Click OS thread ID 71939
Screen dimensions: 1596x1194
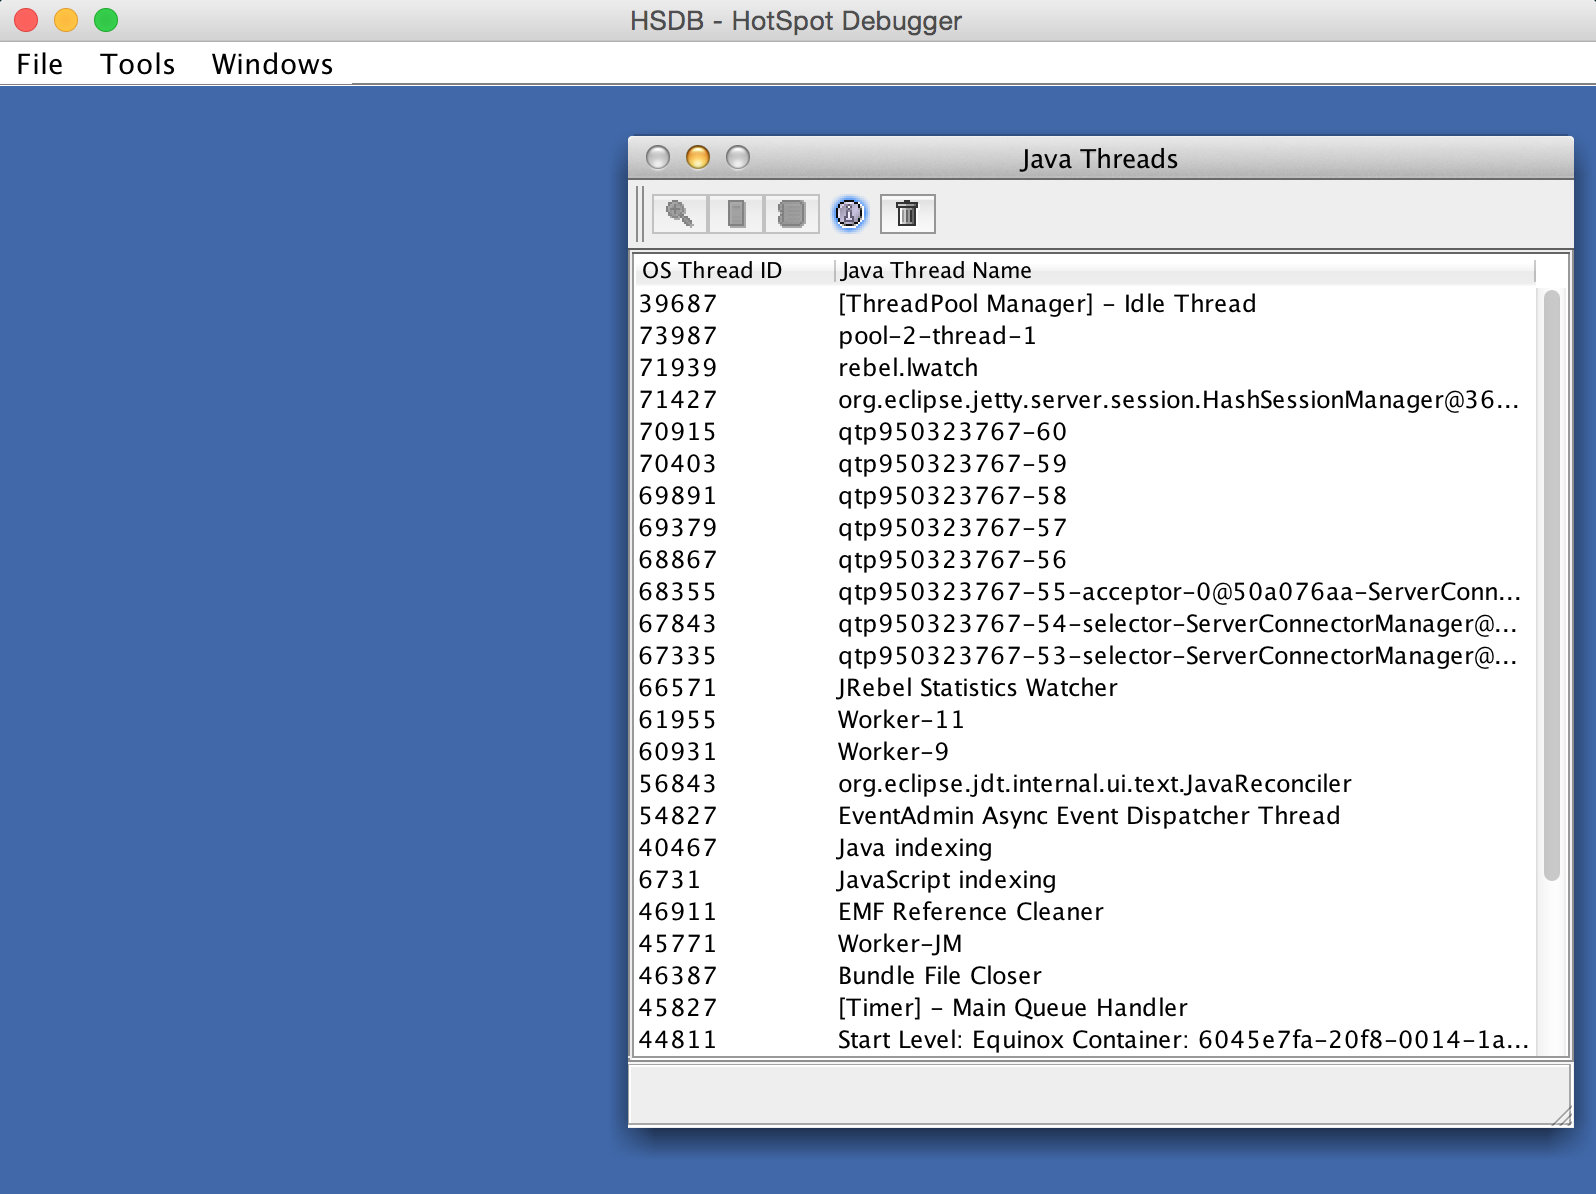tap(678, 368)
